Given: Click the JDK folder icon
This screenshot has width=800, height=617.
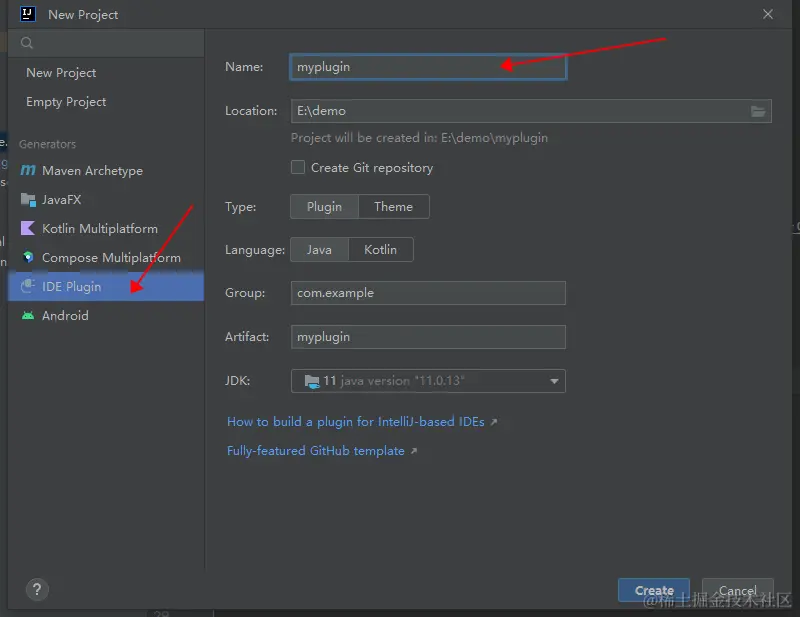Looking at the screenshot, I should click(312, 381).
